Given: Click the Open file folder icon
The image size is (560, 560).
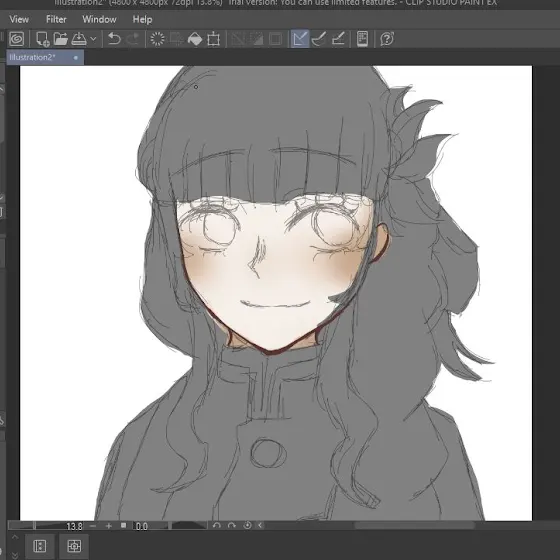Looking at the screenshot, I should (x=60, y=39).
